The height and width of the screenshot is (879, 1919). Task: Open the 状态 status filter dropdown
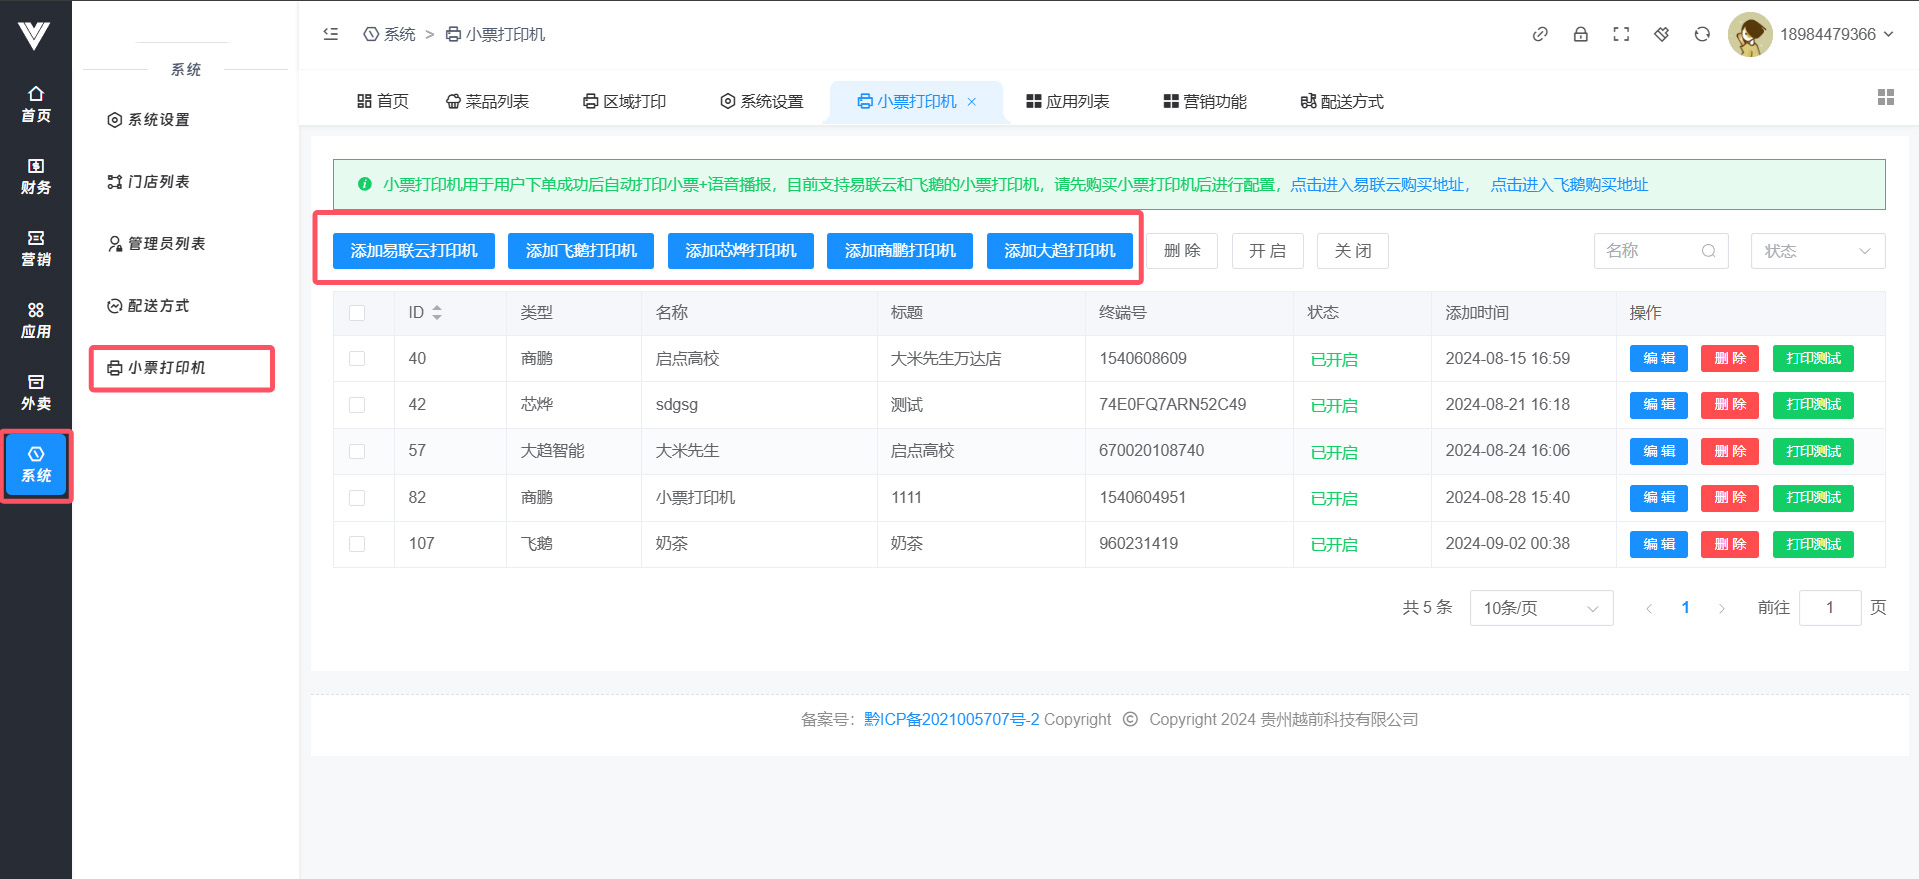pos(1817,251)
